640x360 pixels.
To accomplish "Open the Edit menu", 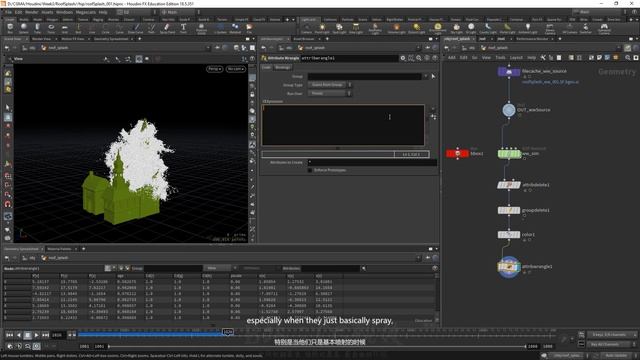I will 18,12.
